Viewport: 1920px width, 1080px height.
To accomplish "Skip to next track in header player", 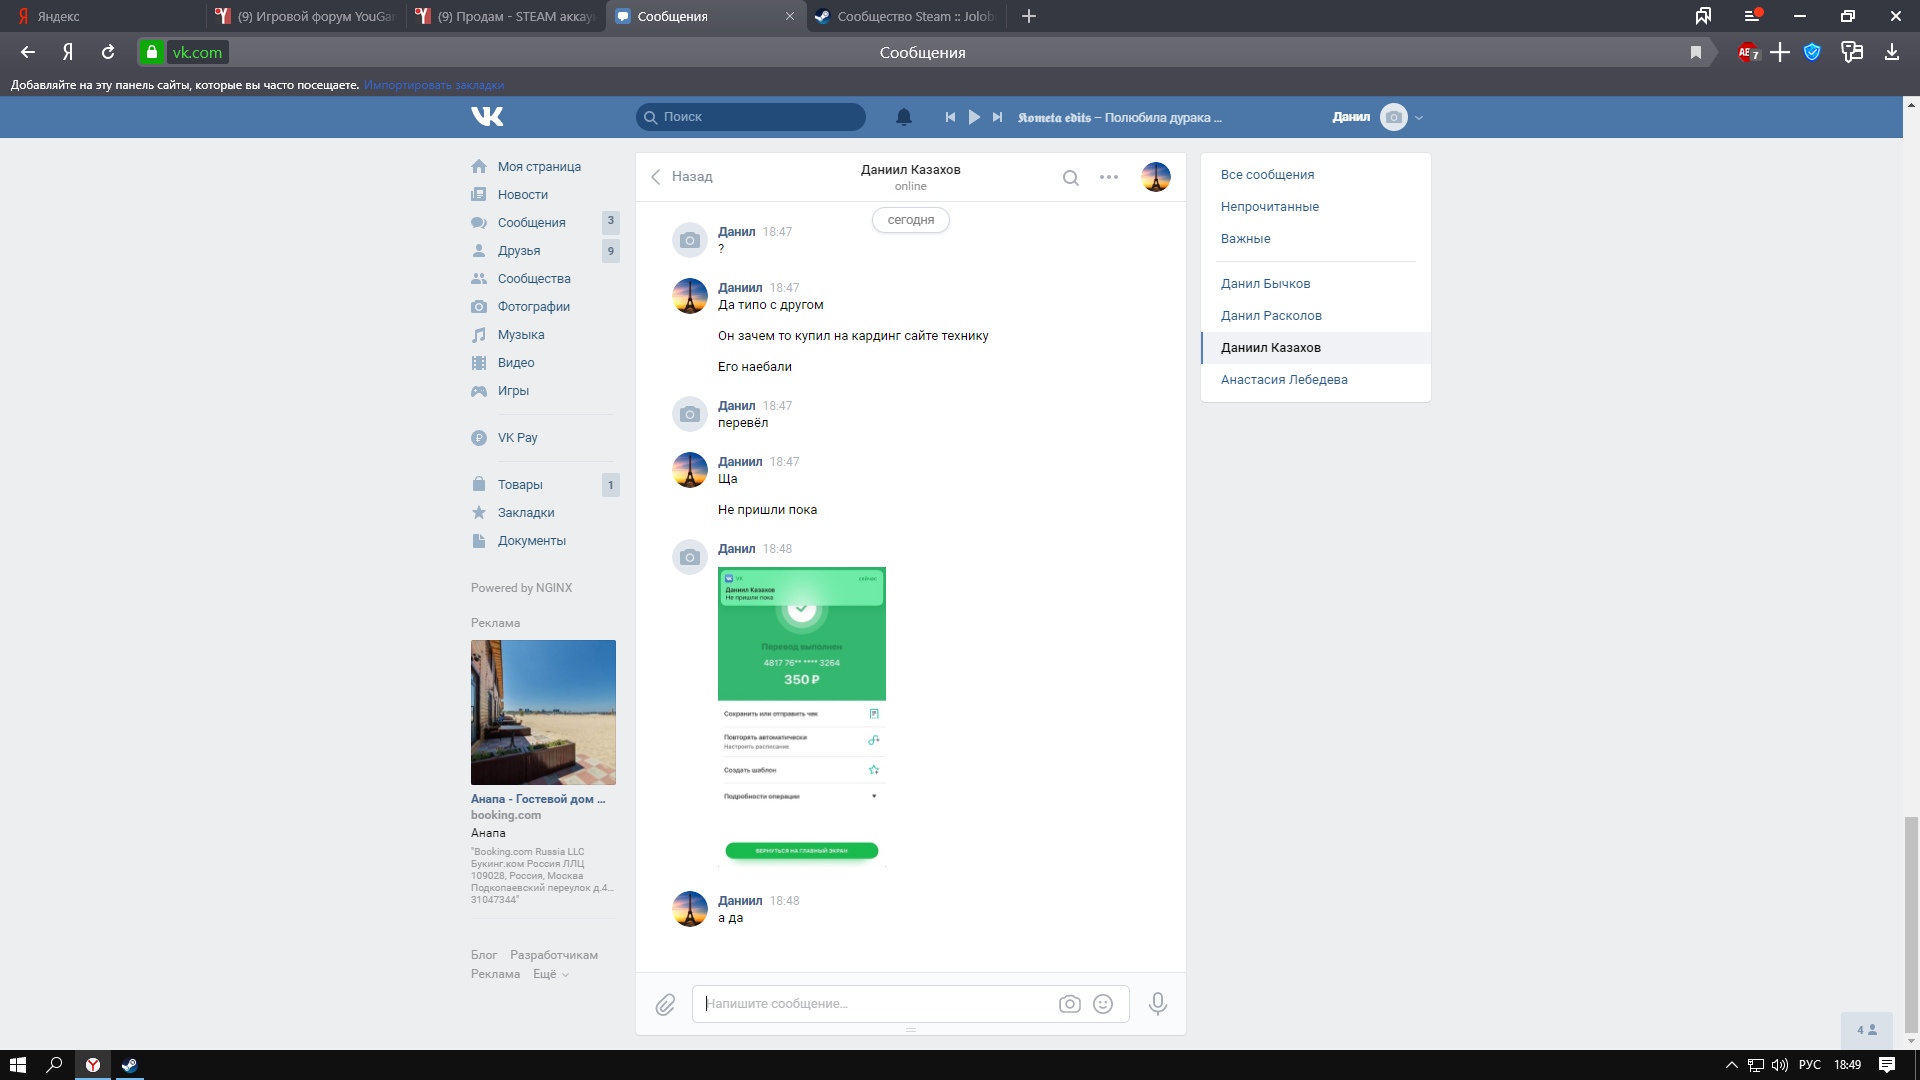I will [x=997, y=117].
